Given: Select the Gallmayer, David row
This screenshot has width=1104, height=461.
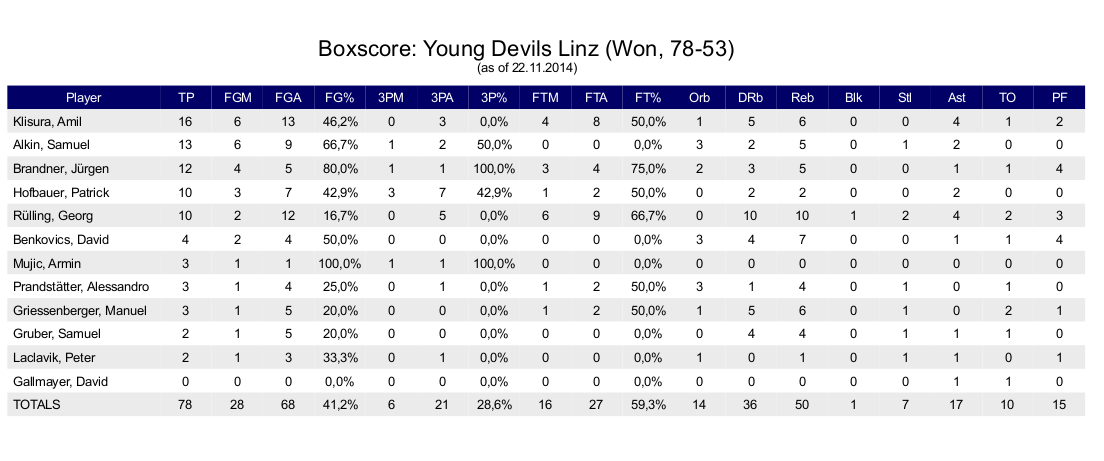Looking at the screenshot, I should click(546, 381).
